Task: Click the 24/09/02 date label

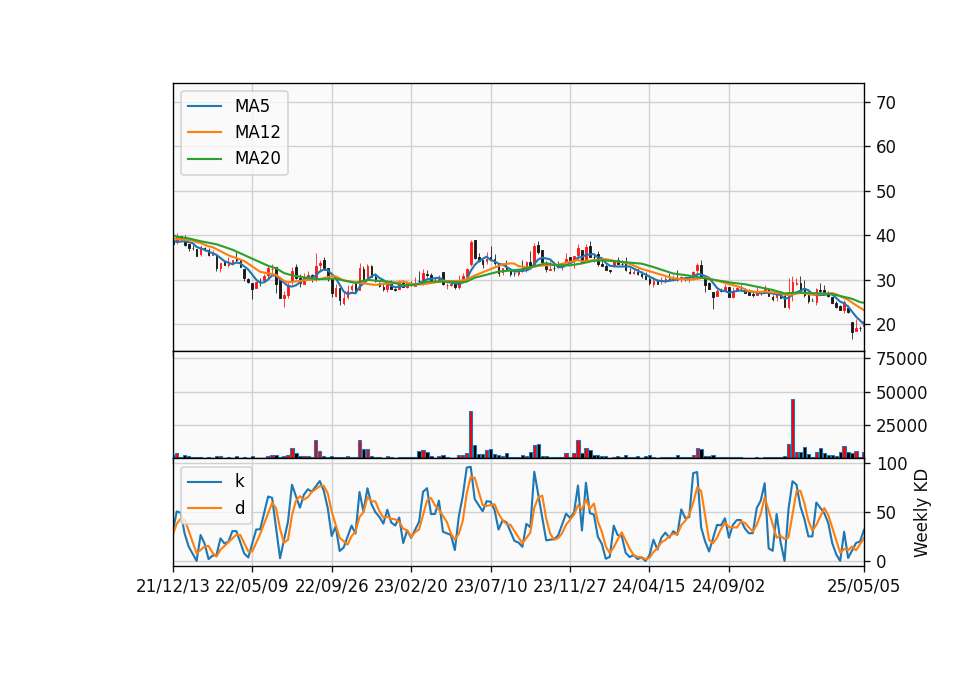Action: (729, 586)
